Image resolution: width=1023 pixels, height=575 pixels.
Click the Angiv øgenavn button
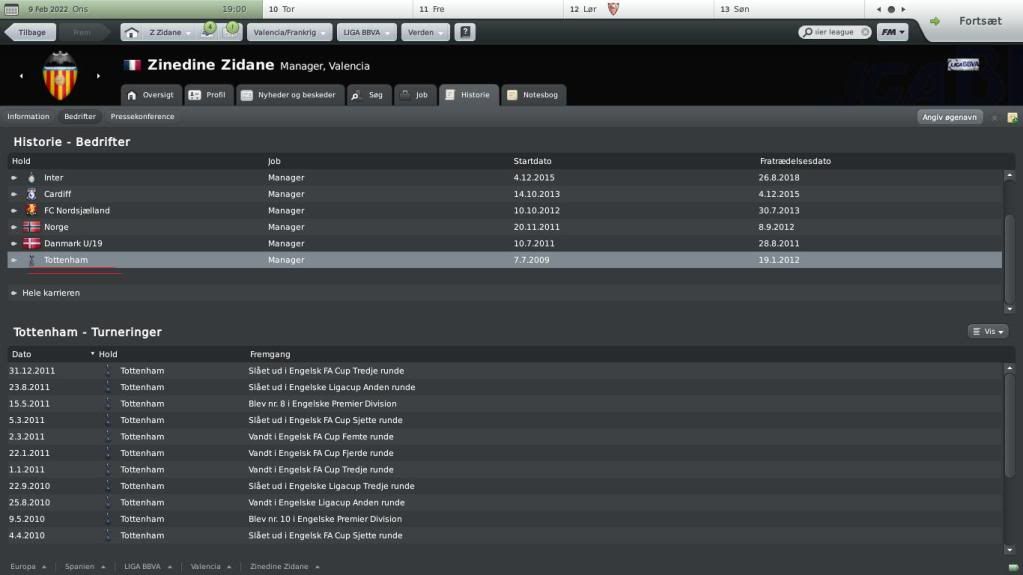949,117
